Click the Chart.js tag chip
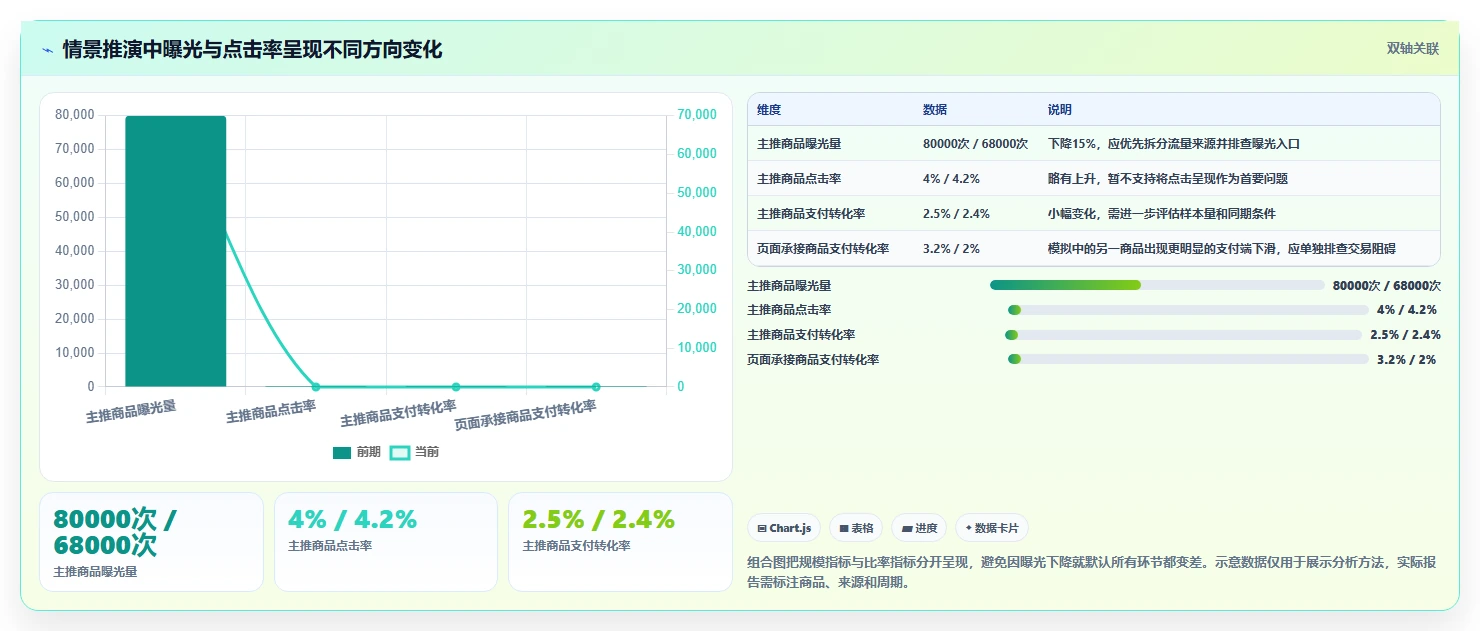 click(784, 528)
